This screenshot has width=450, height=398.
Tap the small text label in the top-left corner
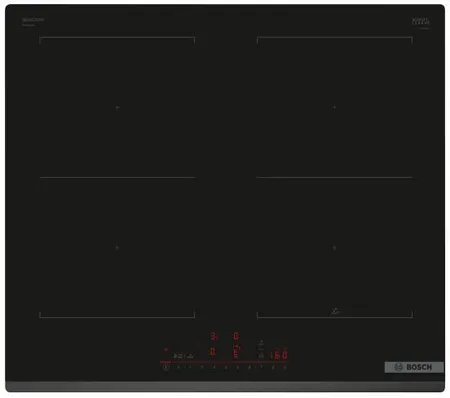pyautogui.click(x=33, y=22)
